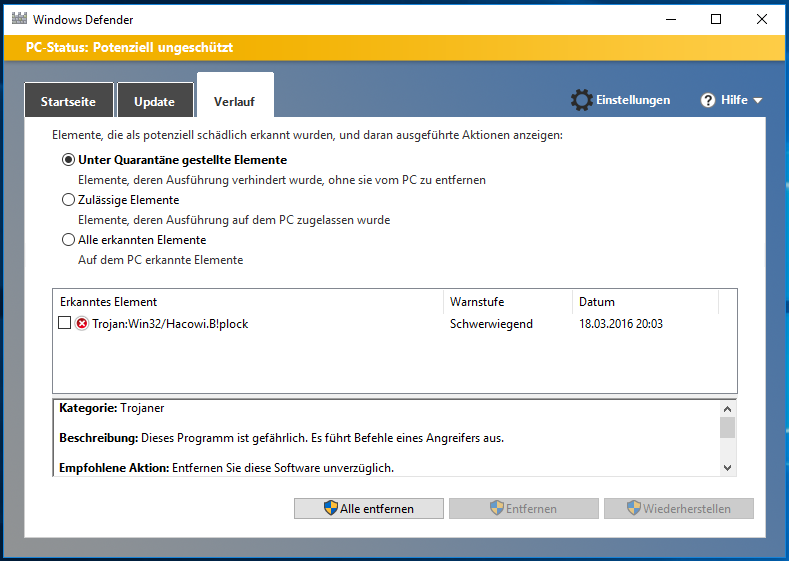Sort by Datum column header

[x=646, y=302]
